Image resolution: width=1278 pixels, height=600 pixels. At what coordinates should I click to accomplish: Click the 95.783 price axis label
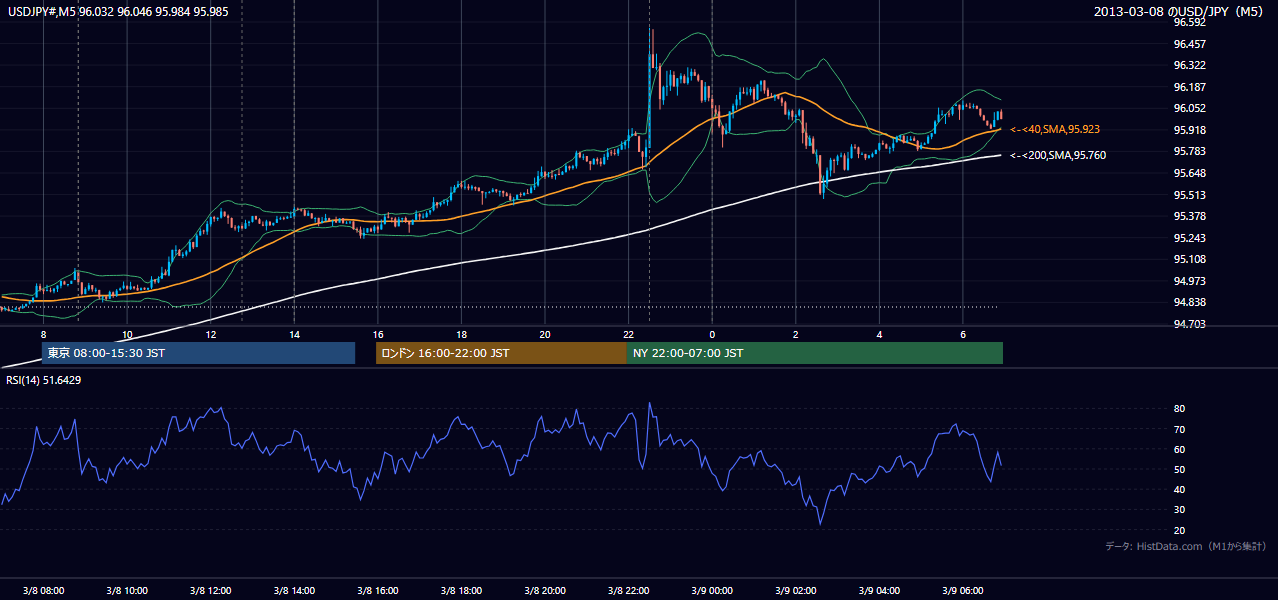pos(1188,151)
